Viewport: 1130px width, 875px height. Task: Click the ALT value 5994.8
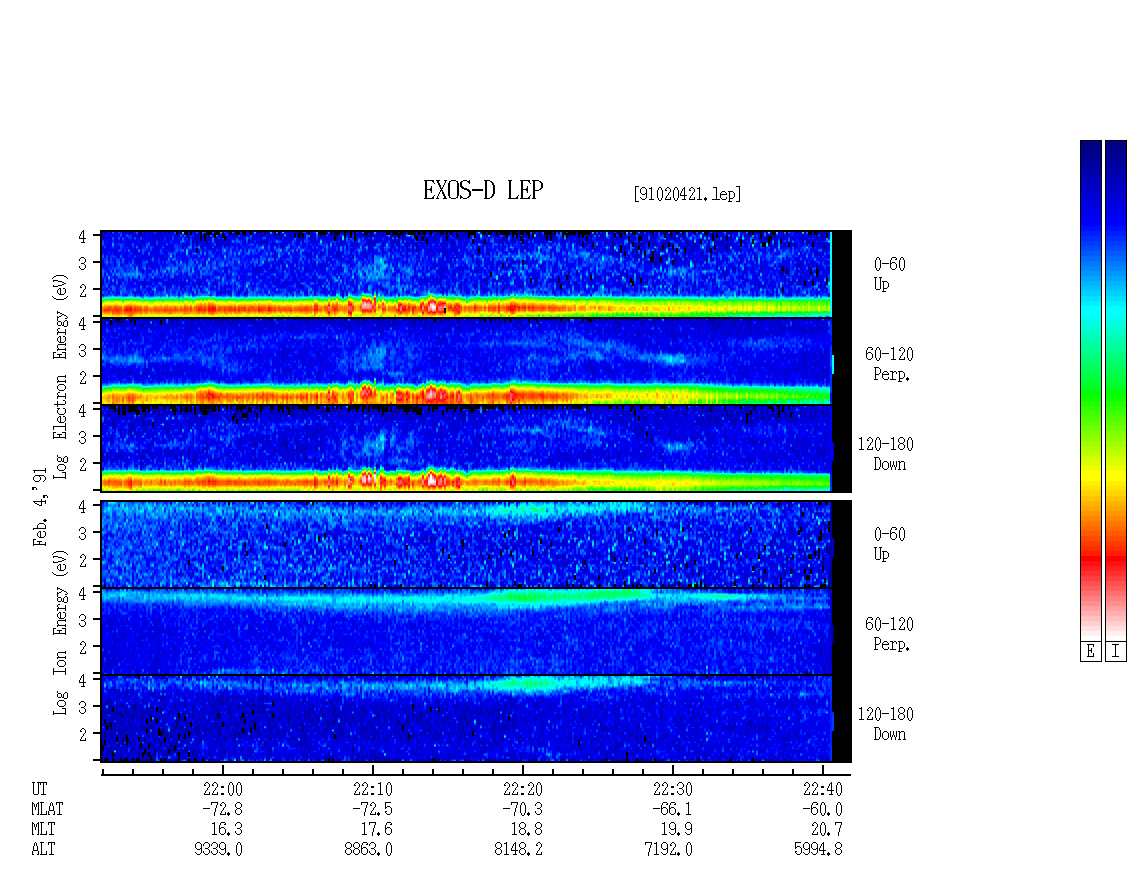(x=818, y=850)
